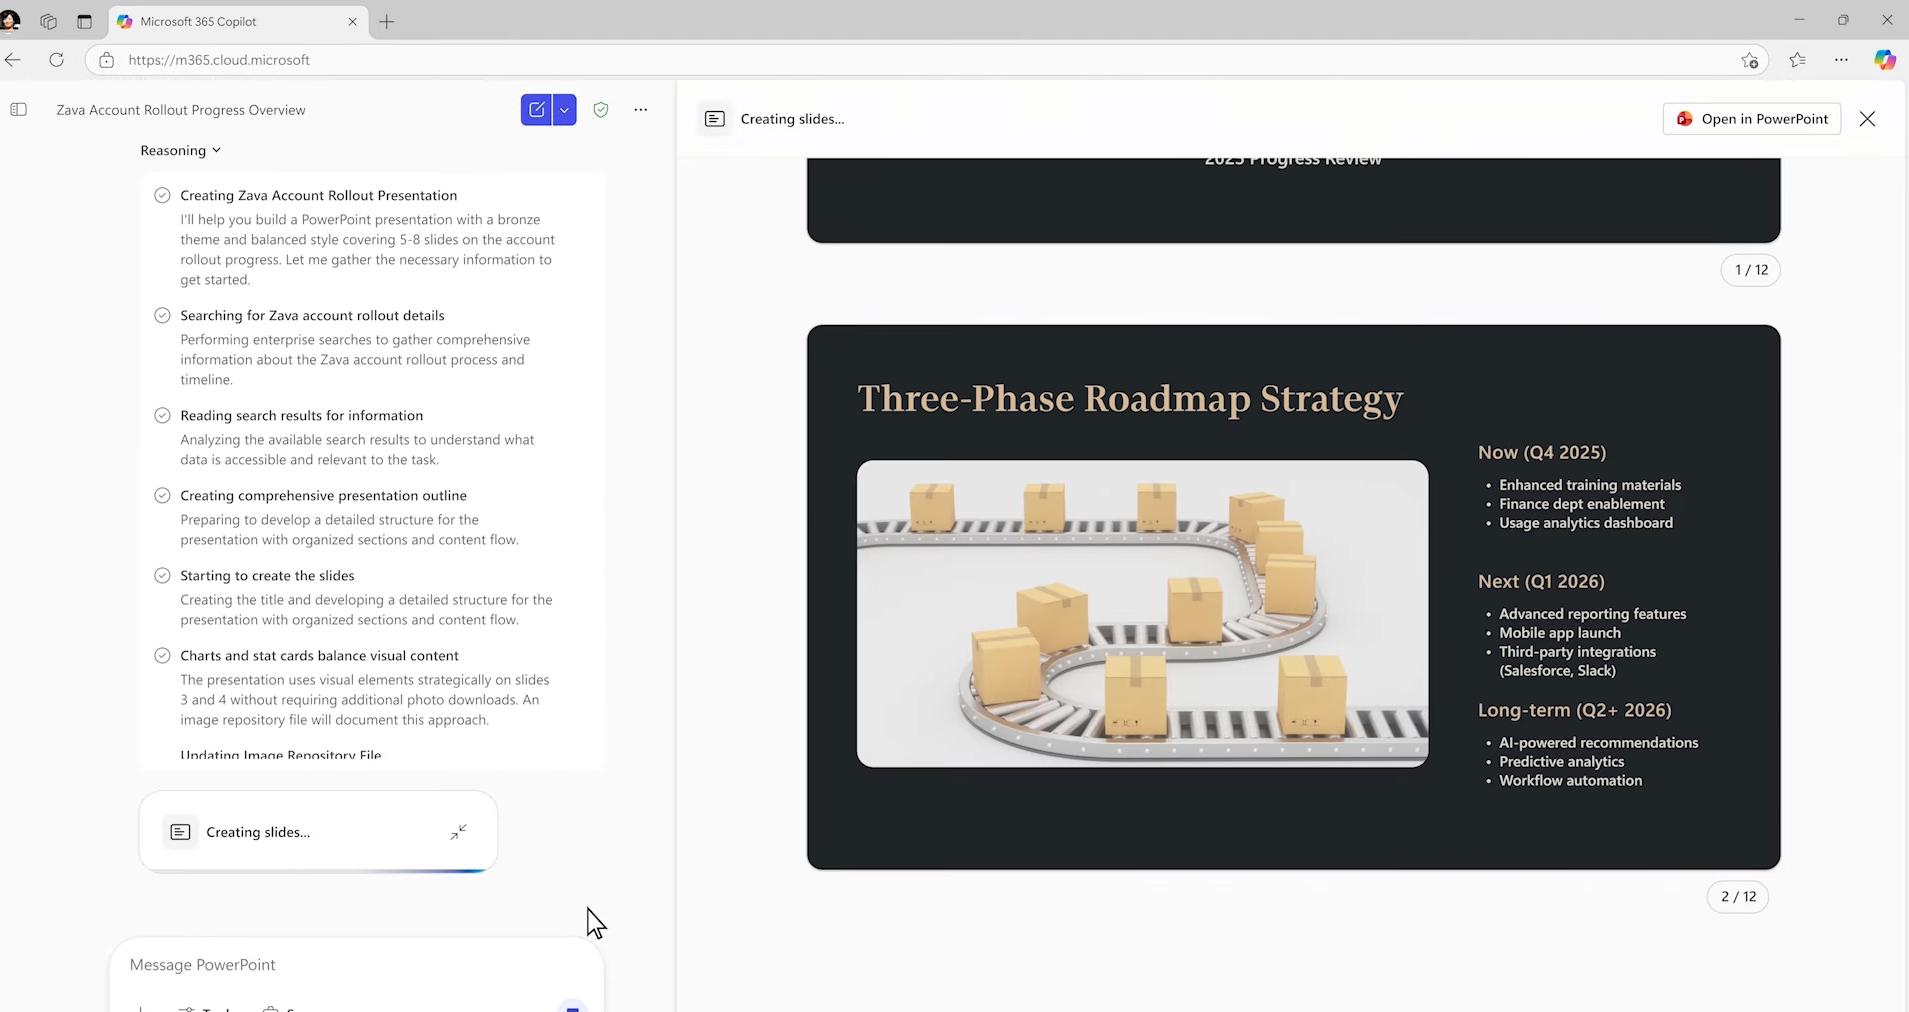The image size is (1909, 1012).
Task: Click the check icon beside Creating comprehensive presentation outline
Action: [162, 495]
